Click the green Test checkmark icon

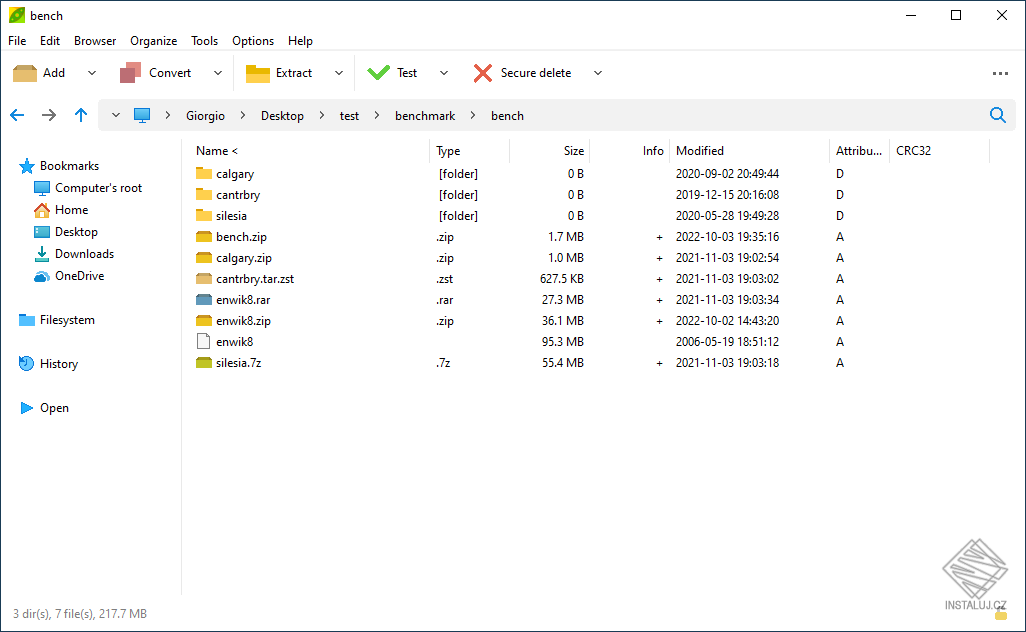(x=378, y=73)
